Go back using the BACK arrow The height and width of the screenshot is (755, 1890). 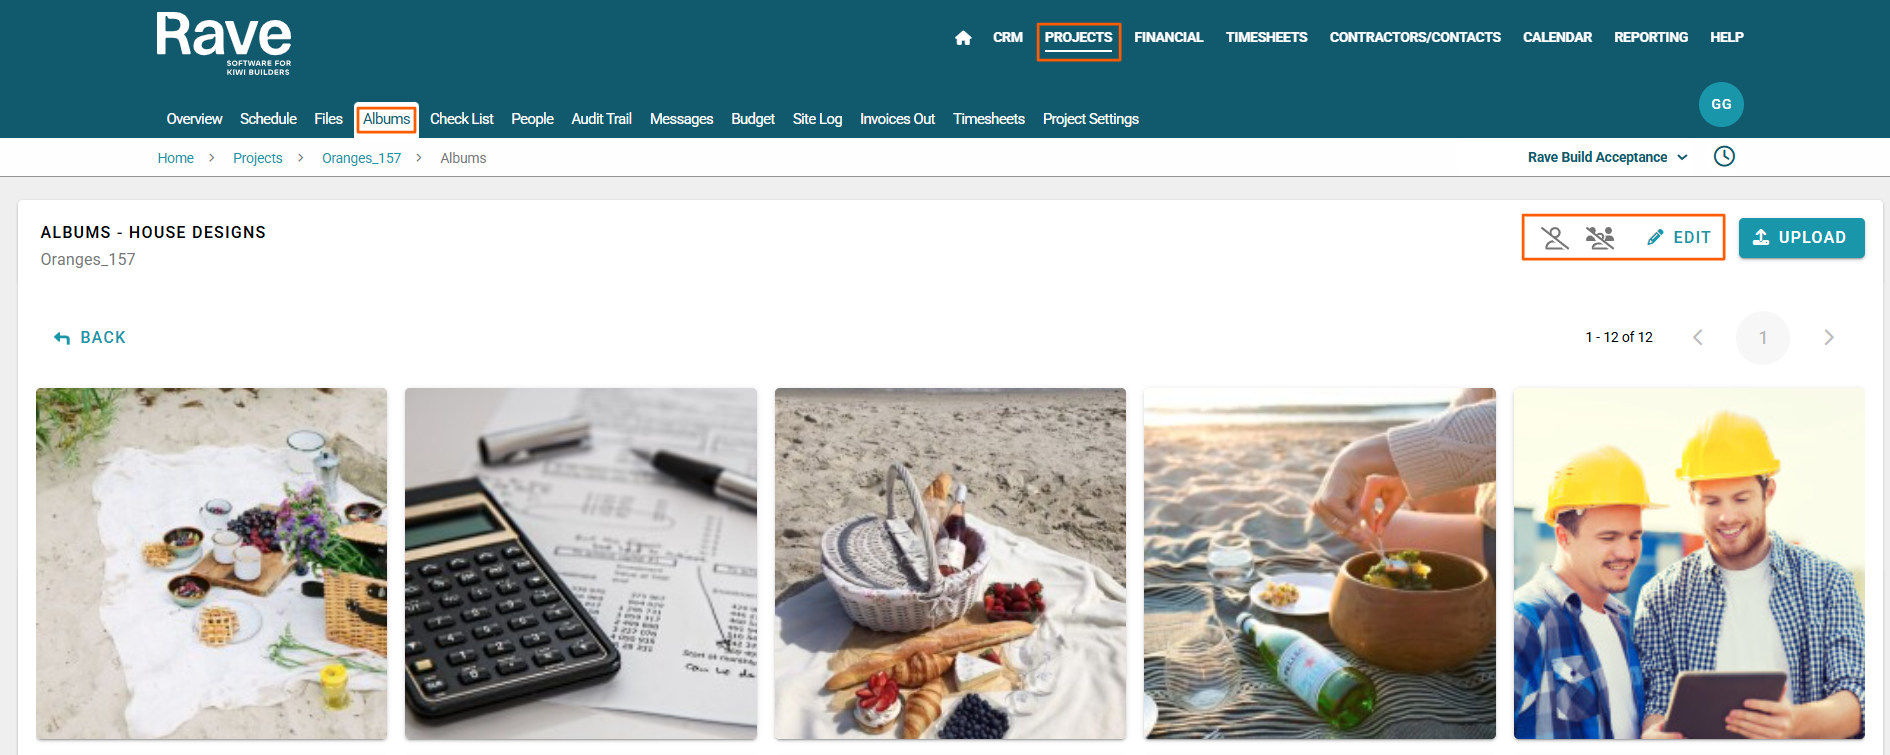pyautogui.click(x=90, y=338)
